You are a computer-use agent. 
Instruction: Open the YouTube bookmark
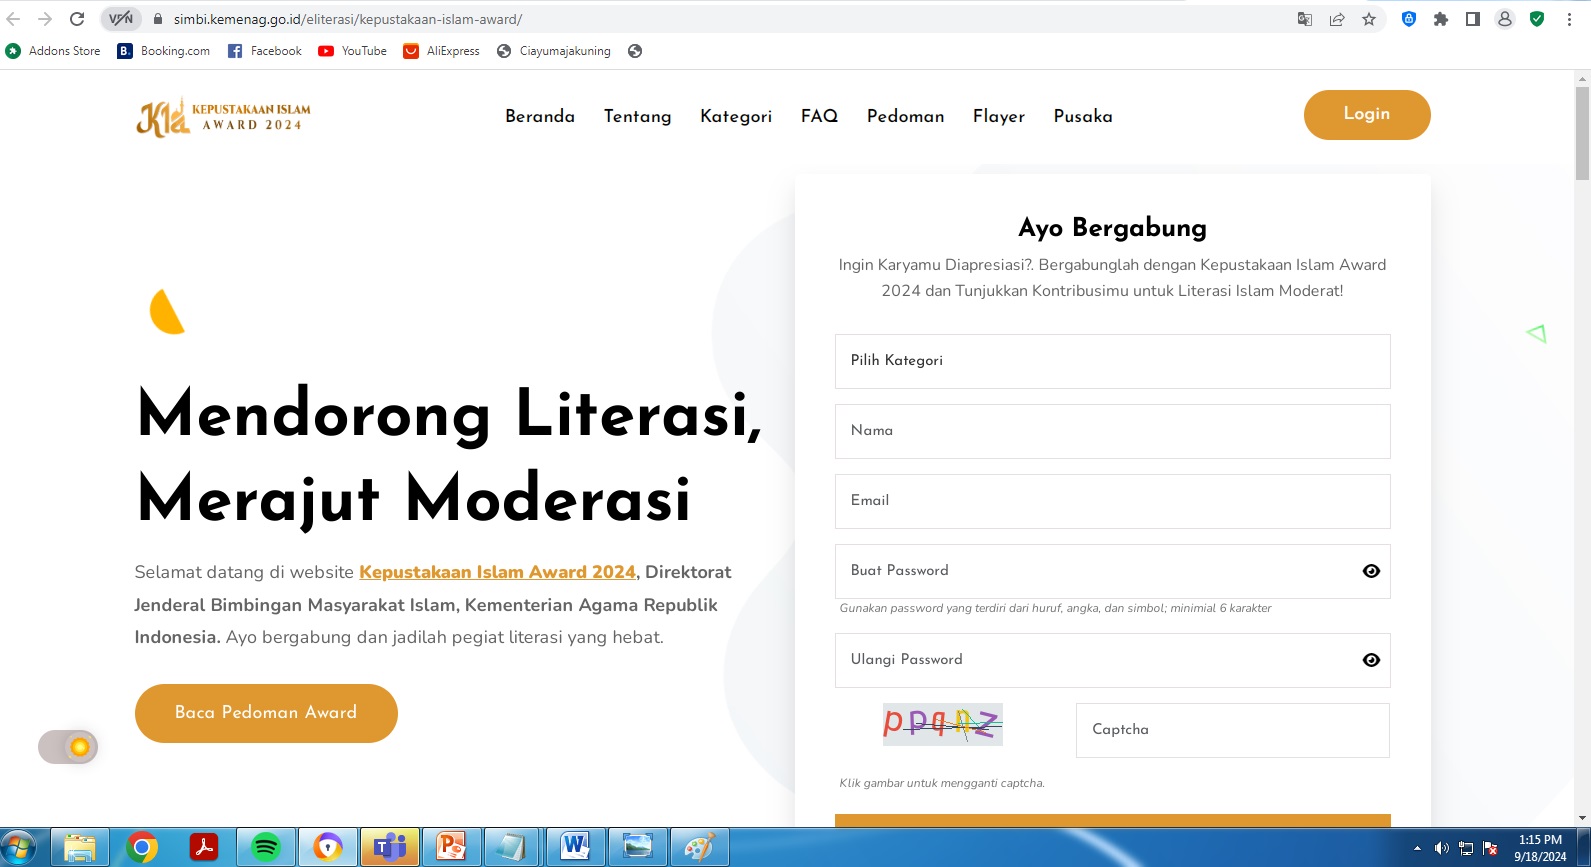click(x=353, y=51)
